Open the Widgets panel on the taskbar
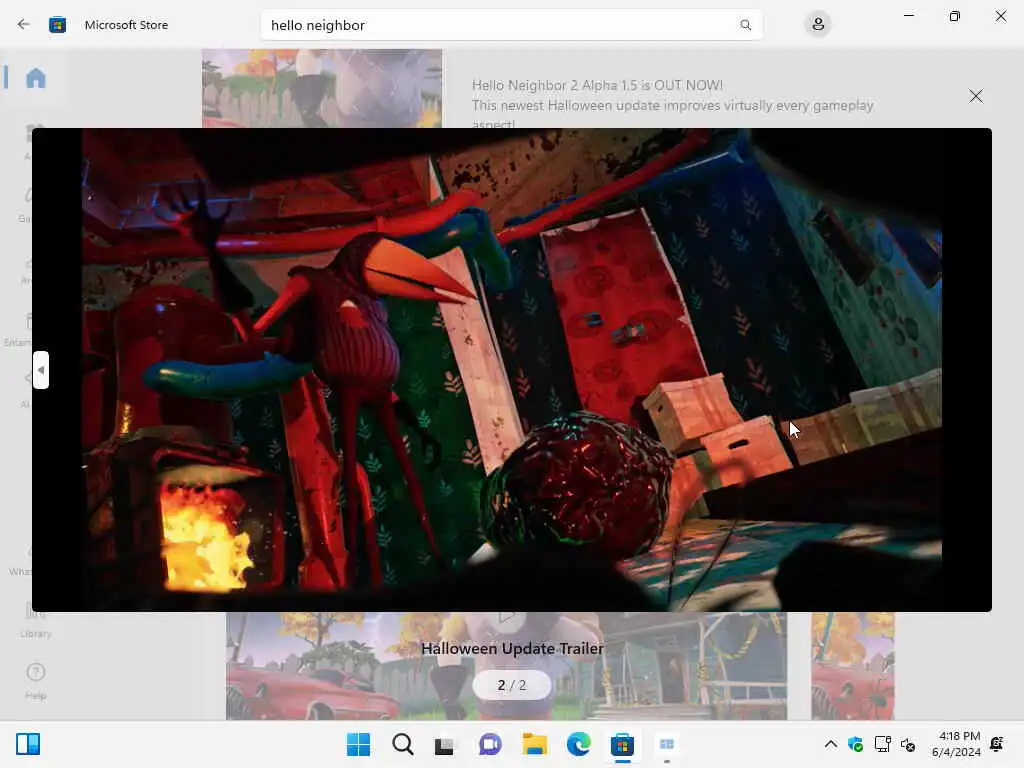This screenshot has width=1024, height=768. (28, 744)
